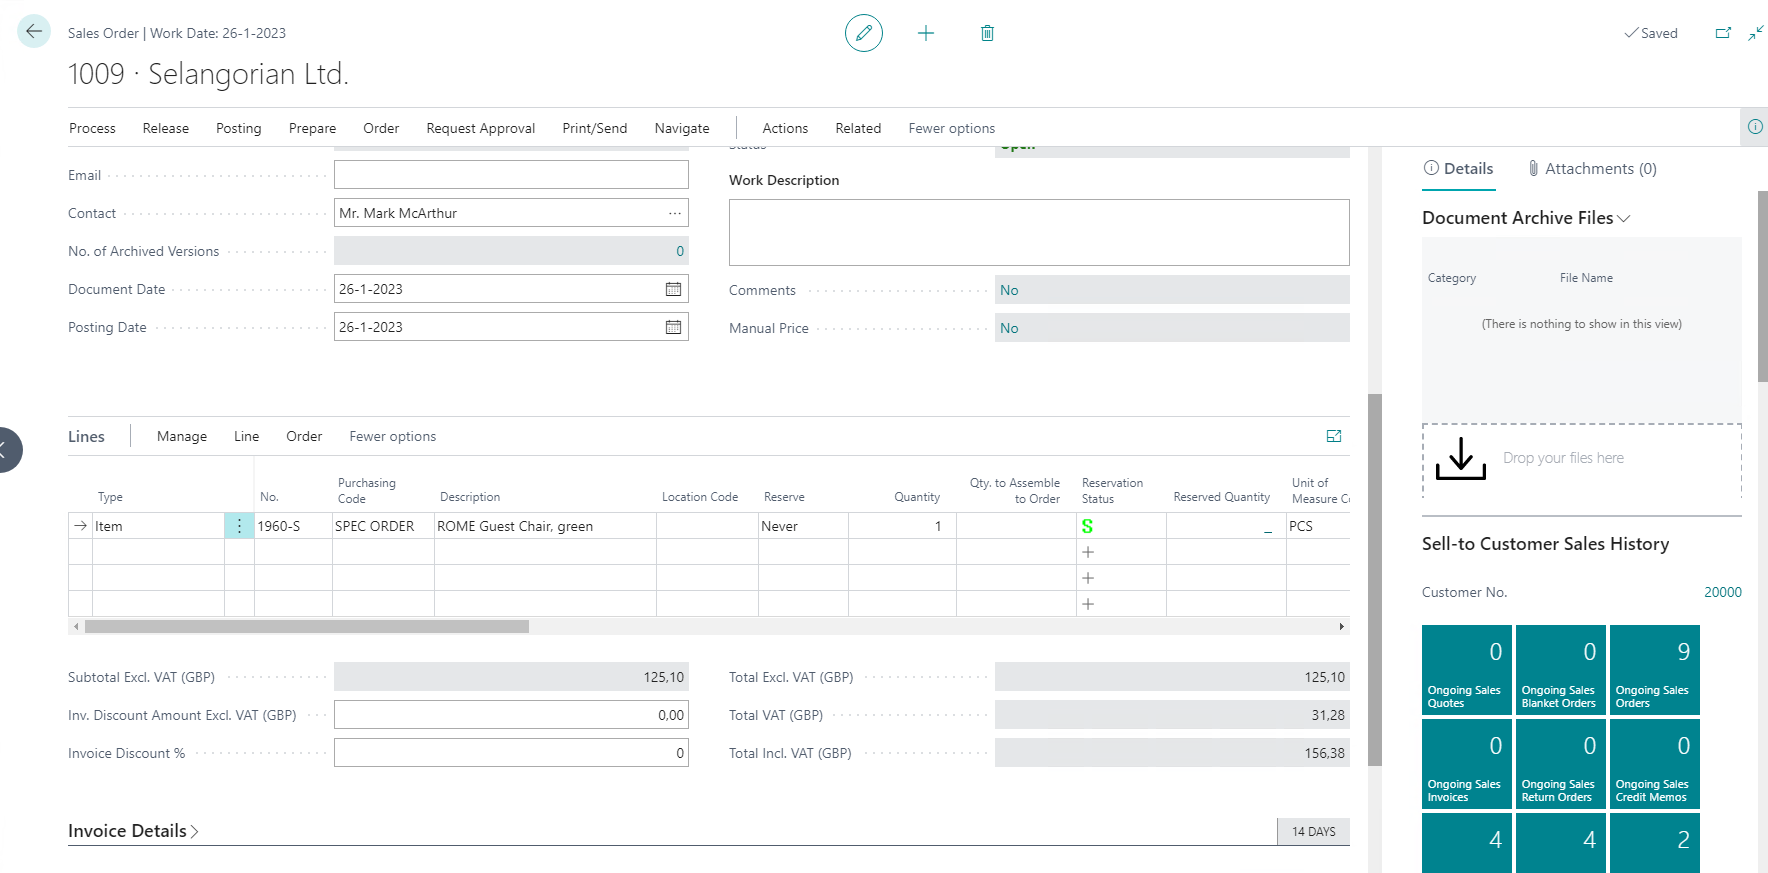Click Customer No. 20000 link
Image resolution: width=1768 pixels, height=873 pixels.
[x=1722, y=592]
